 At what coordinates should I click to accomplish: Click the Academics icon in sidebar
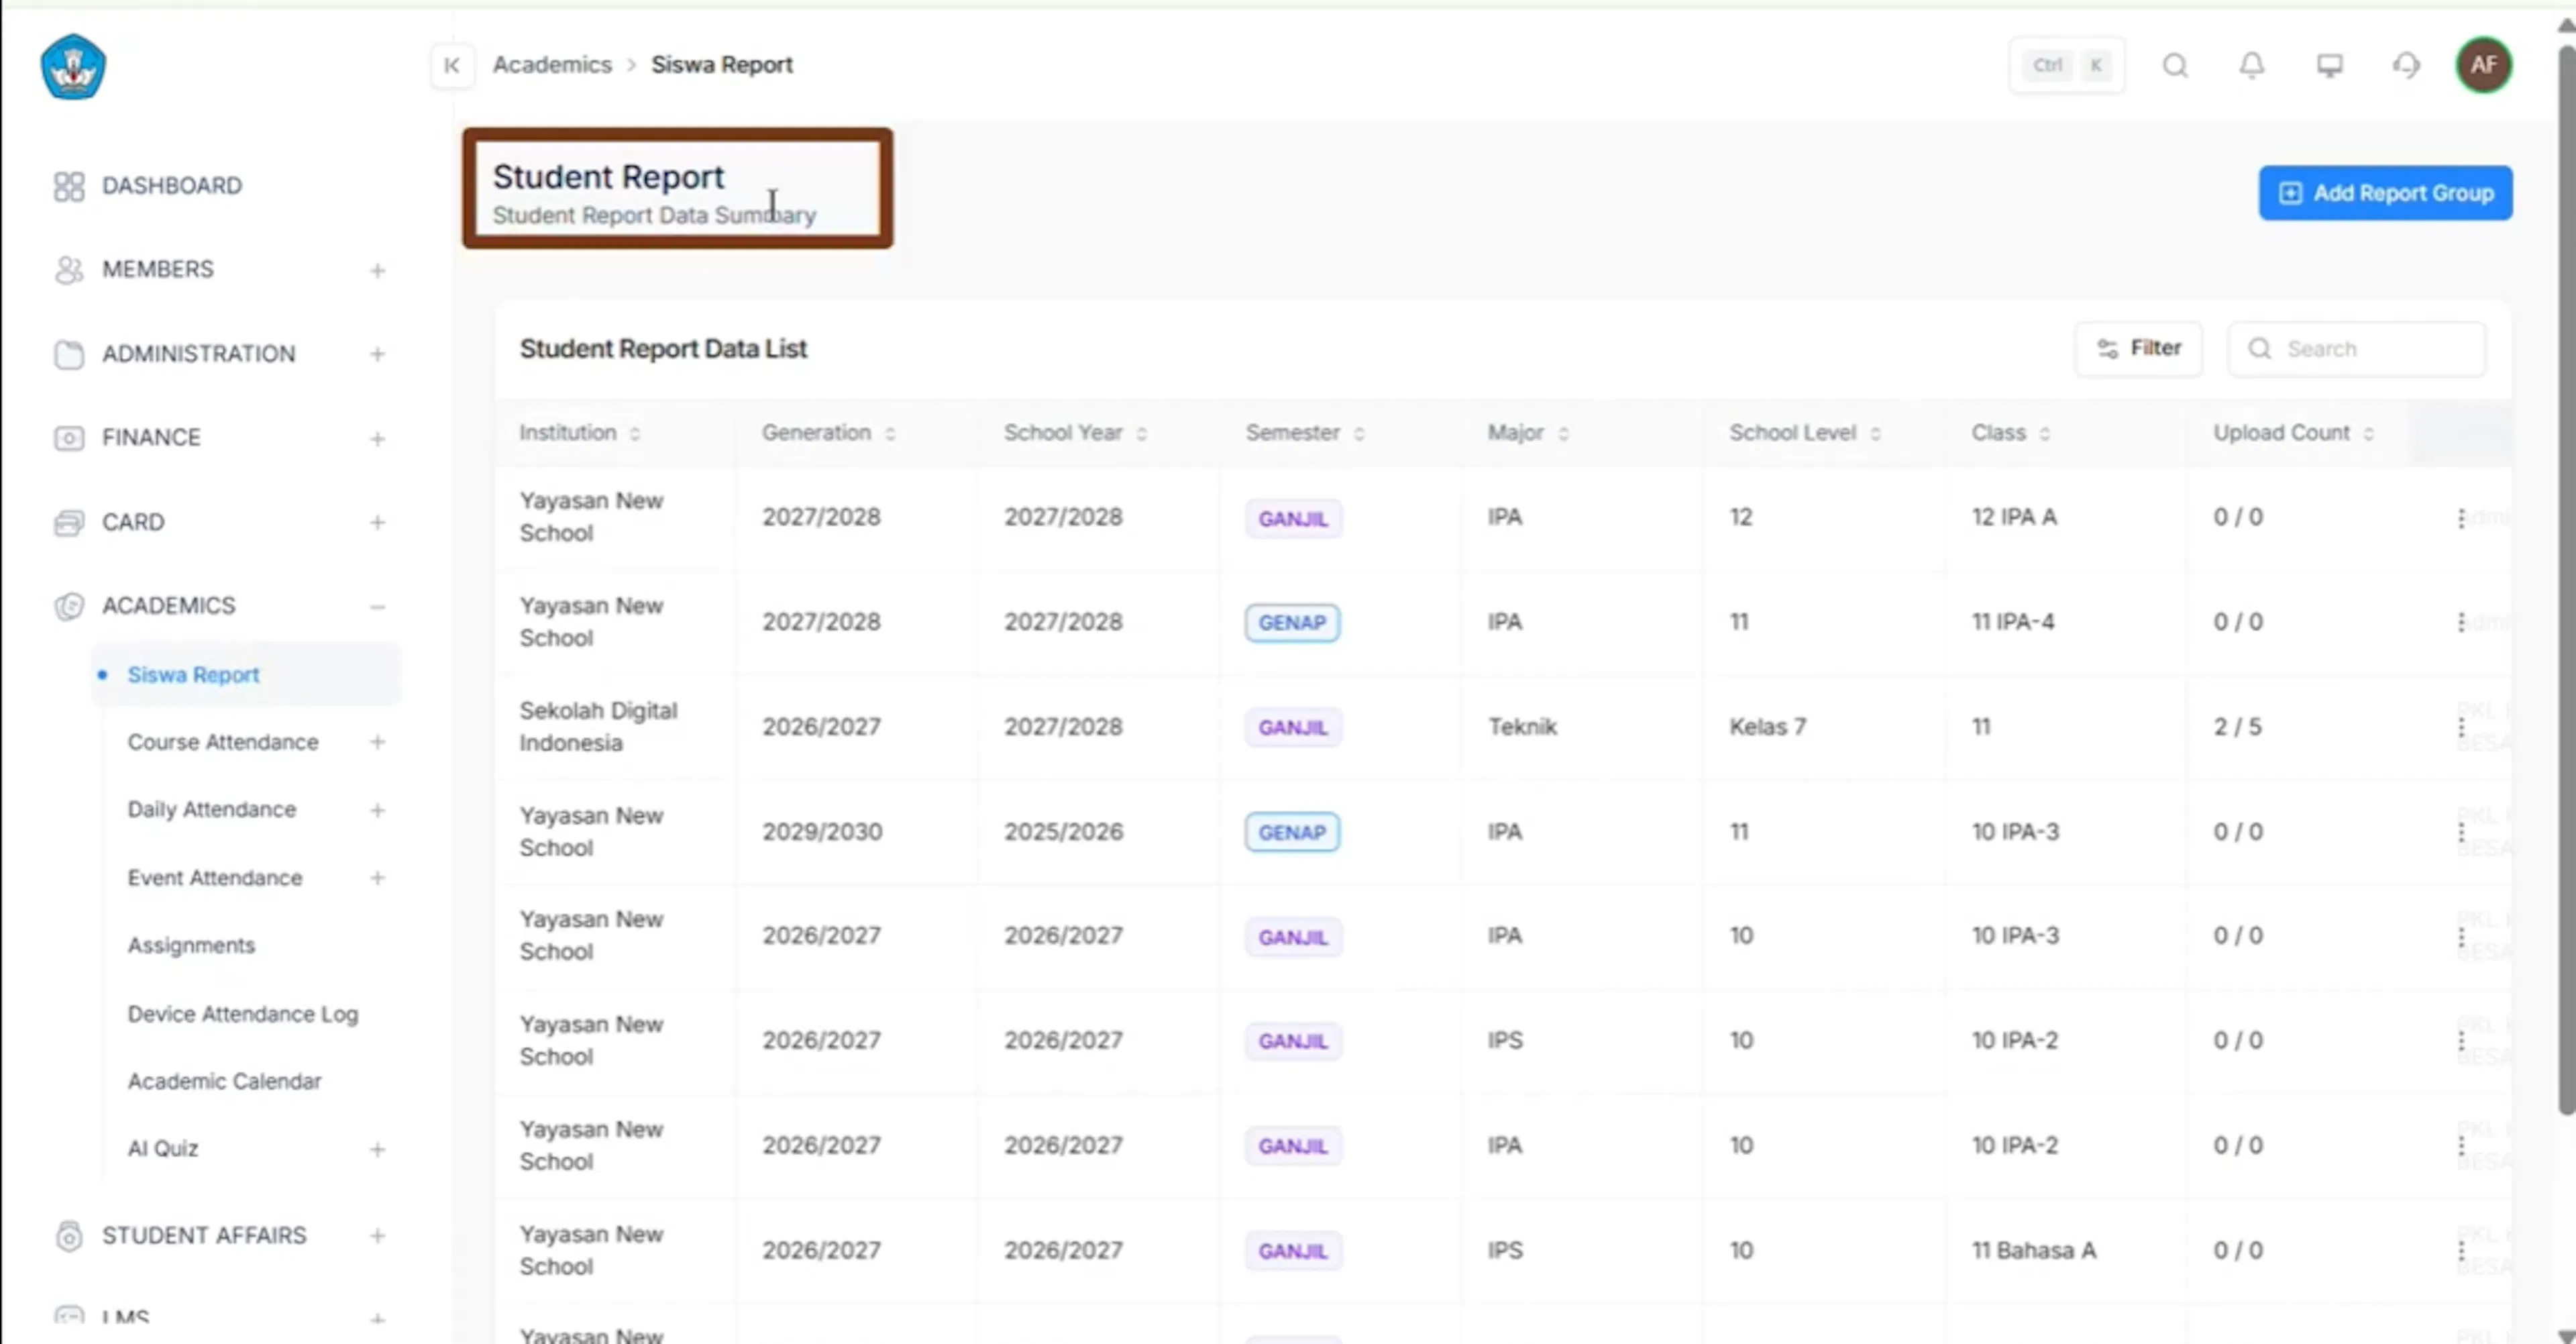point(69,606)
